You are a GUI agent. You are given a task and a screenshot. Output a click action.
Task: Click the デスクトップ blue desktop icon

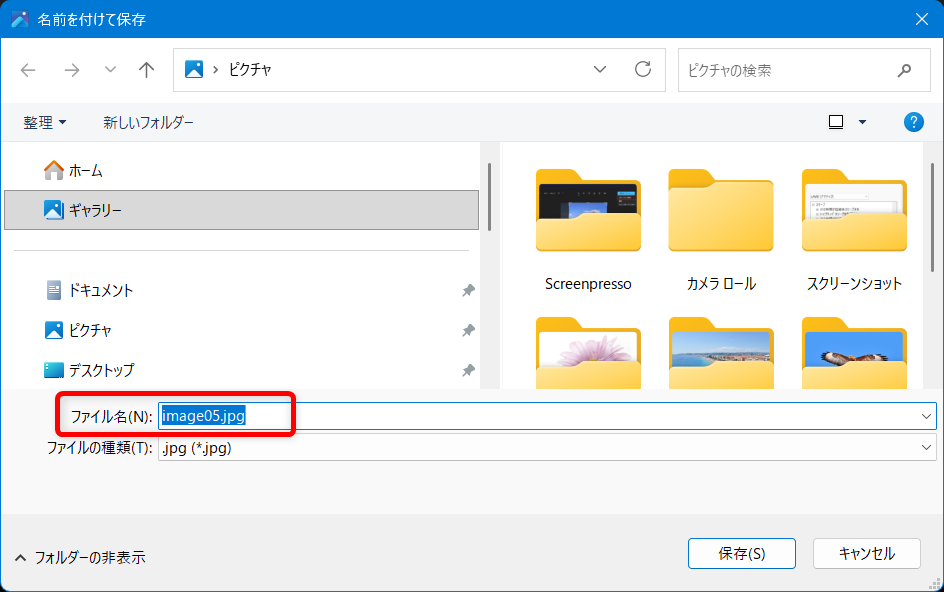click(x=54, y=370)
